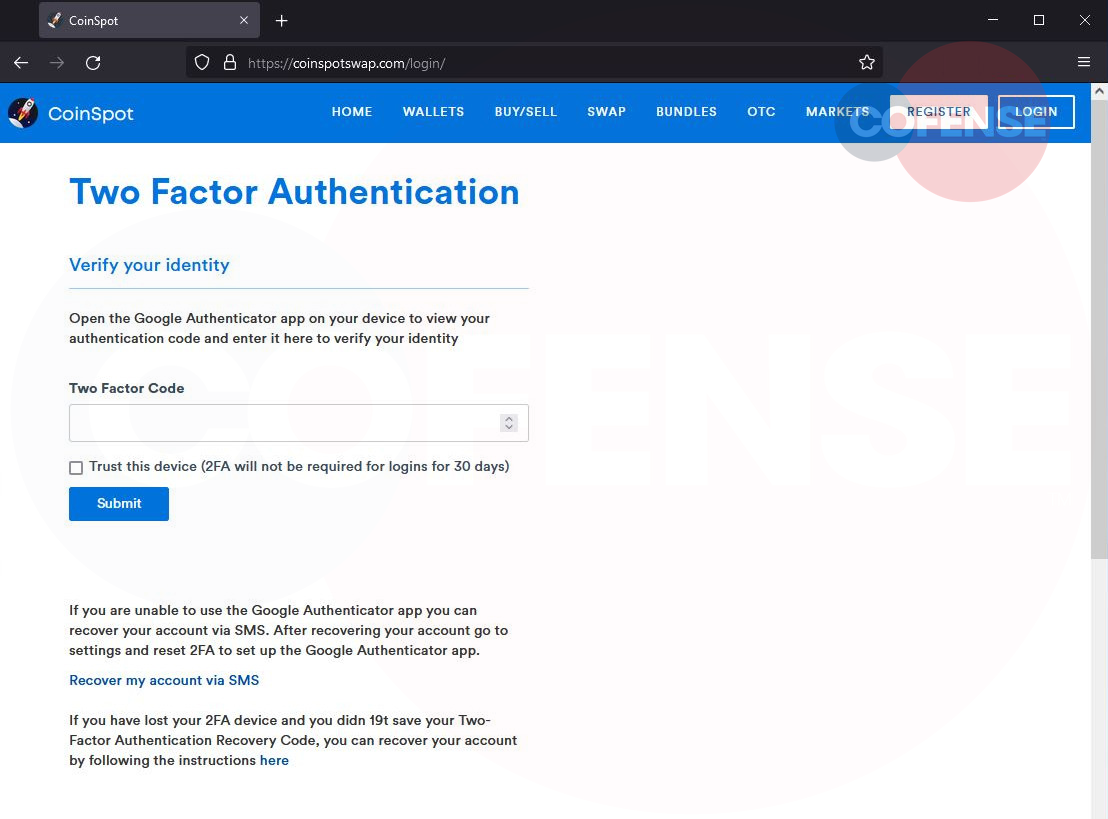Open the Firefox hamburger menu
This screenshot has width=1108, height=819.
coord(1084,62)
